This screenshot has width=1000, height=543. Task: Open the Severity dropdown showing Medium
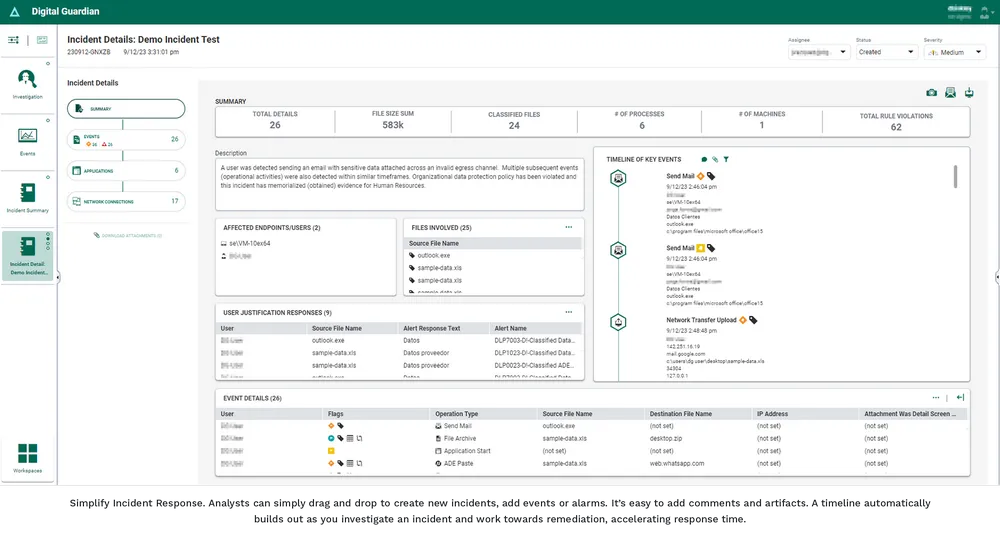pos(955,52)
